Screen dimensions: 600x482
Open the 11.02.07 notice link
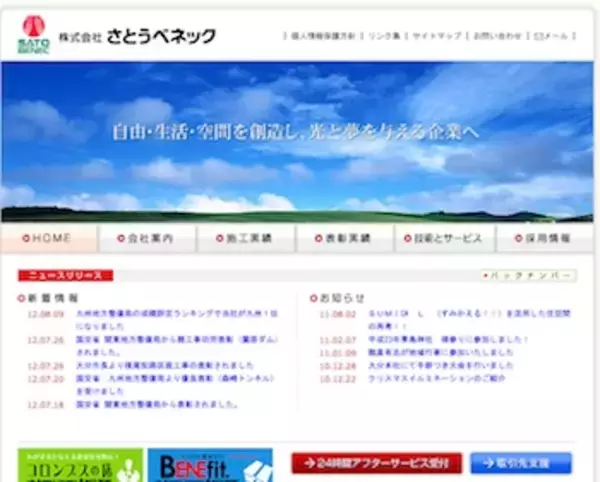pos(448,339)
